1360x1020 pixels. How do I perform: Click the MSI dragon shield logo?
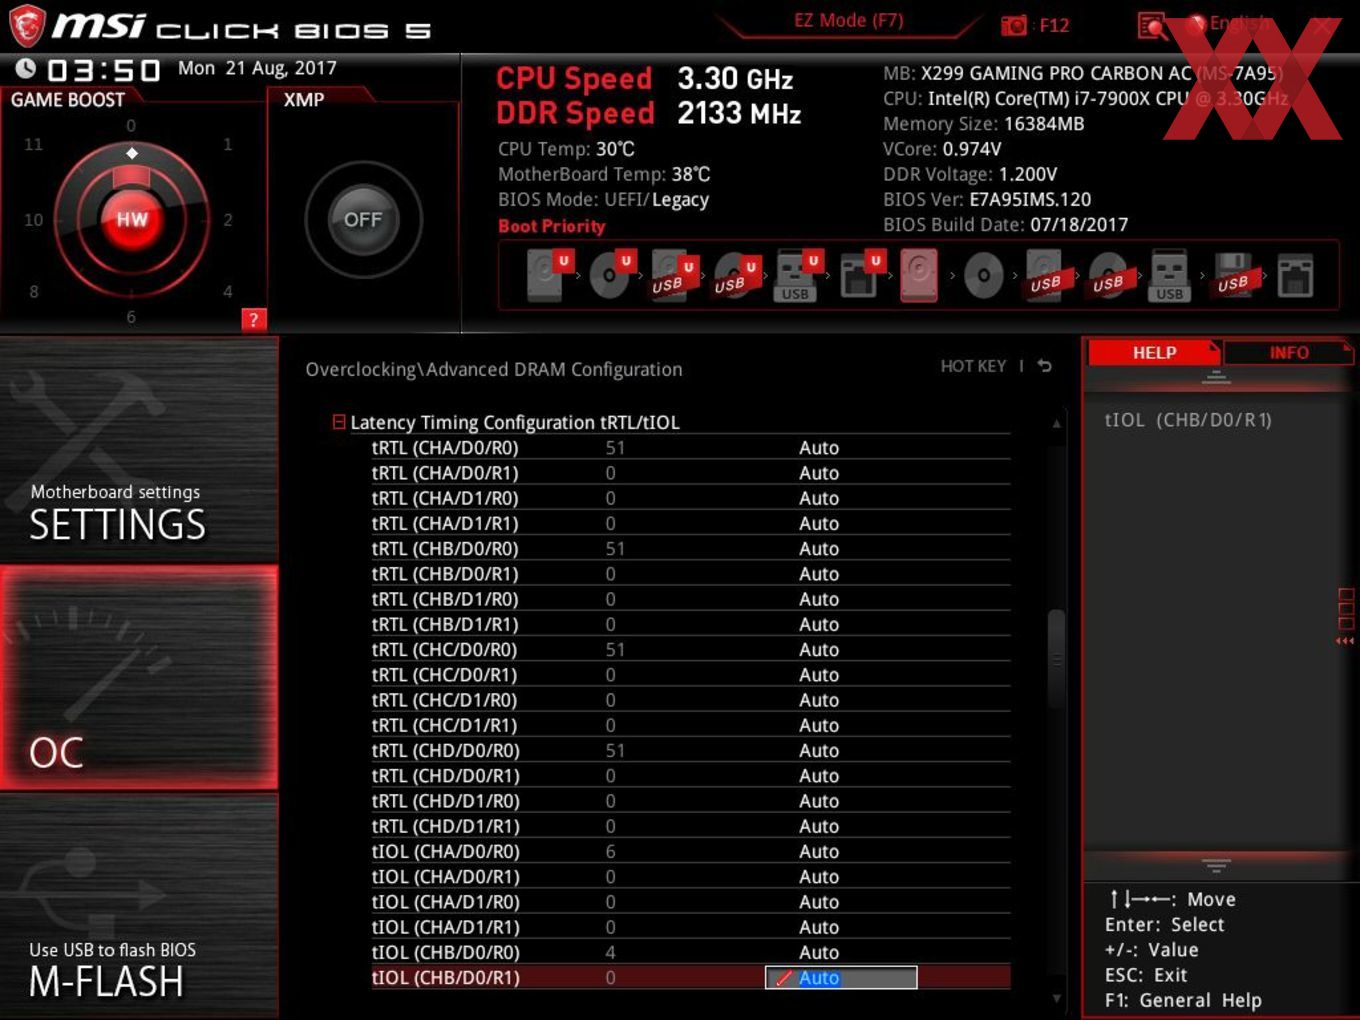tap(27, 25)
